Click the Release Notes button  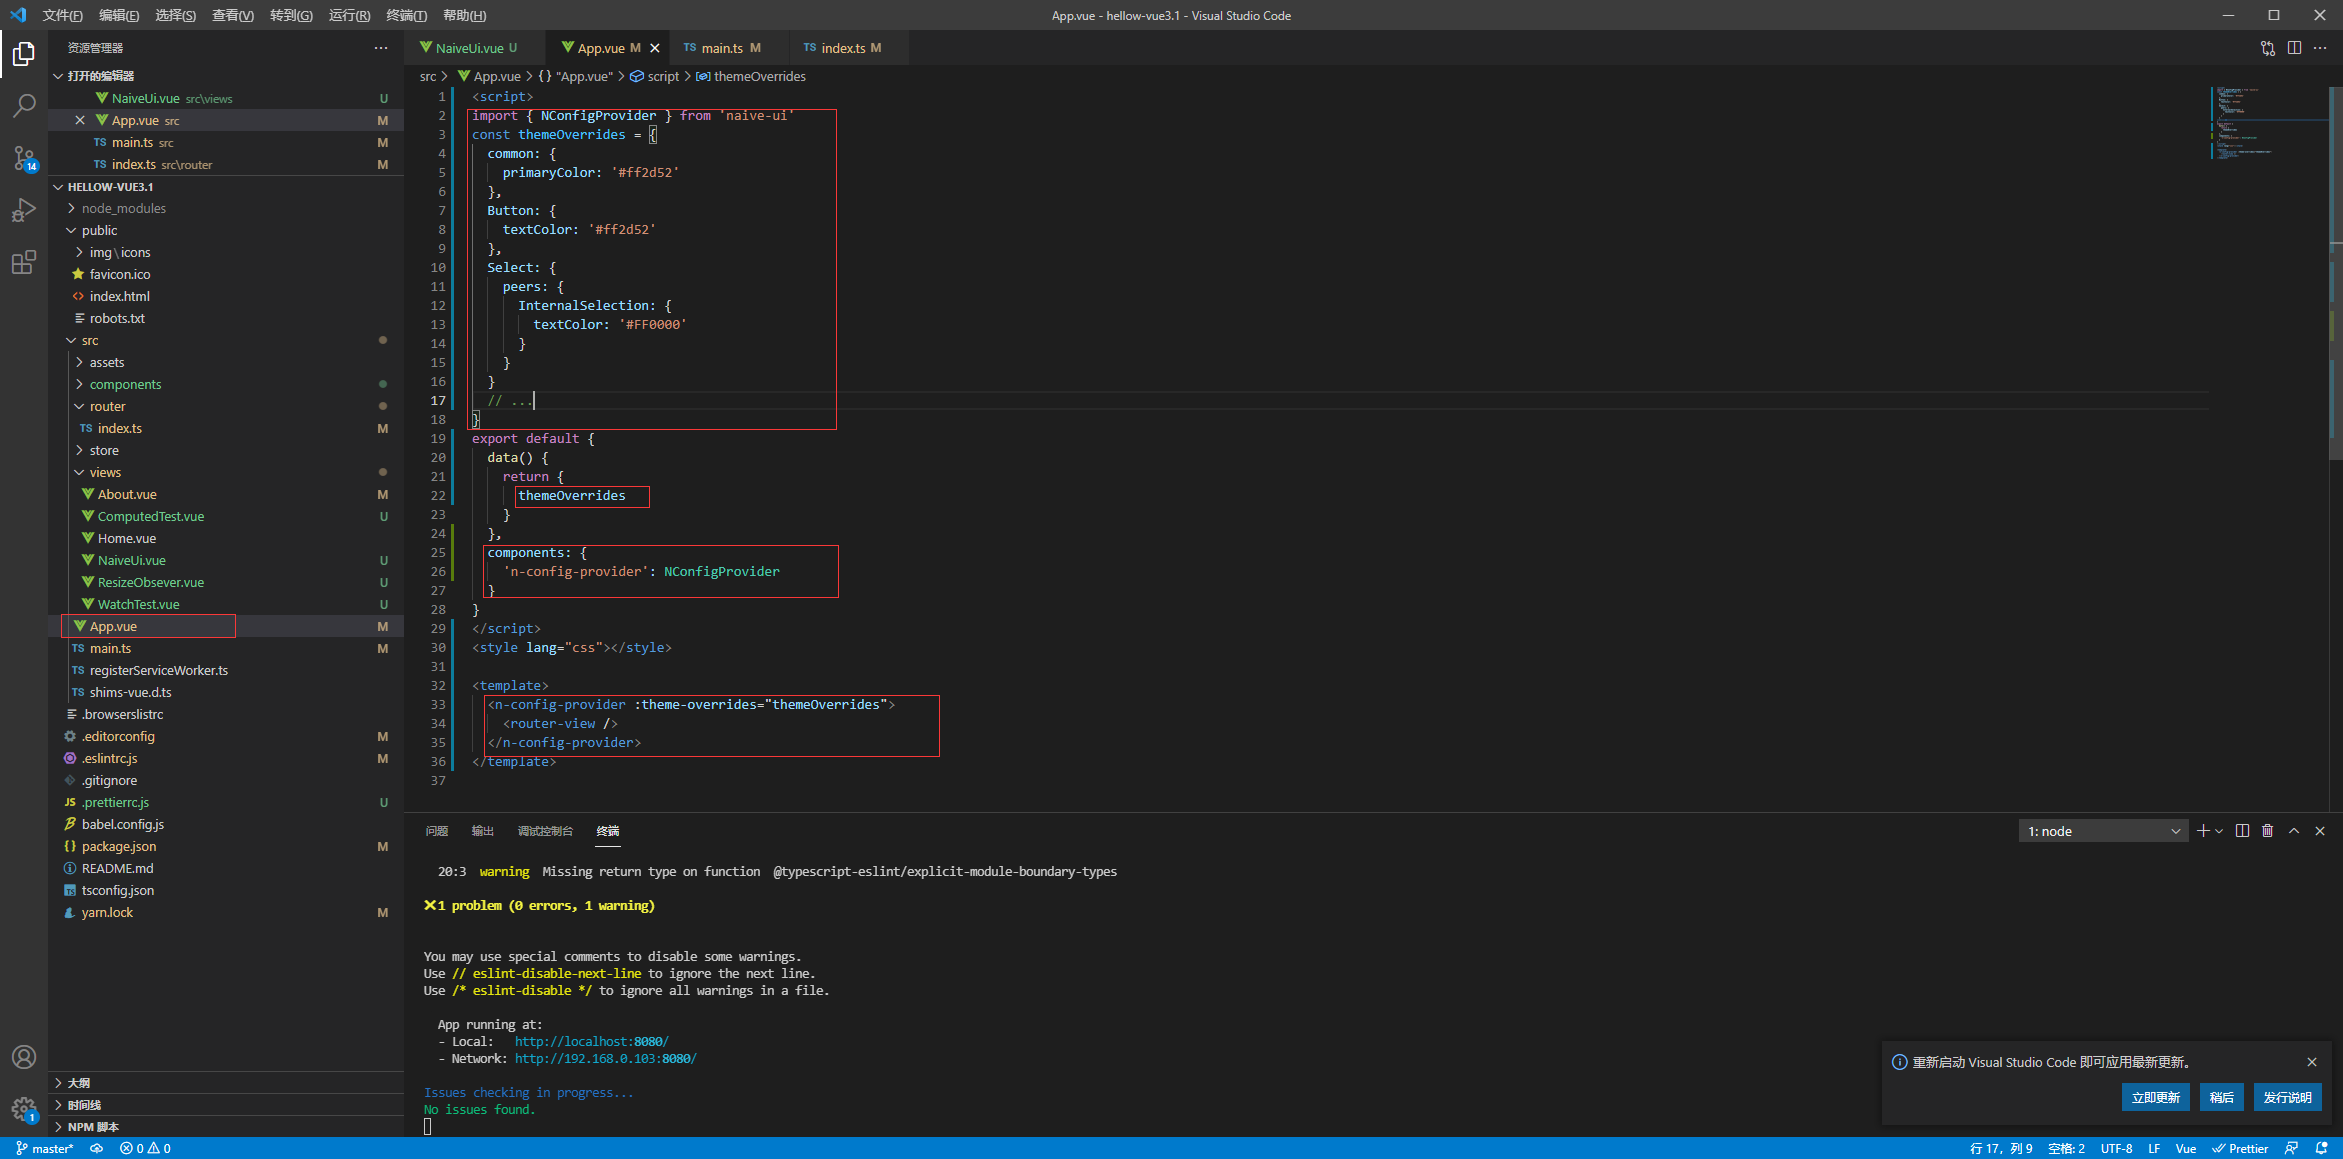(x=2287, y=1097)
